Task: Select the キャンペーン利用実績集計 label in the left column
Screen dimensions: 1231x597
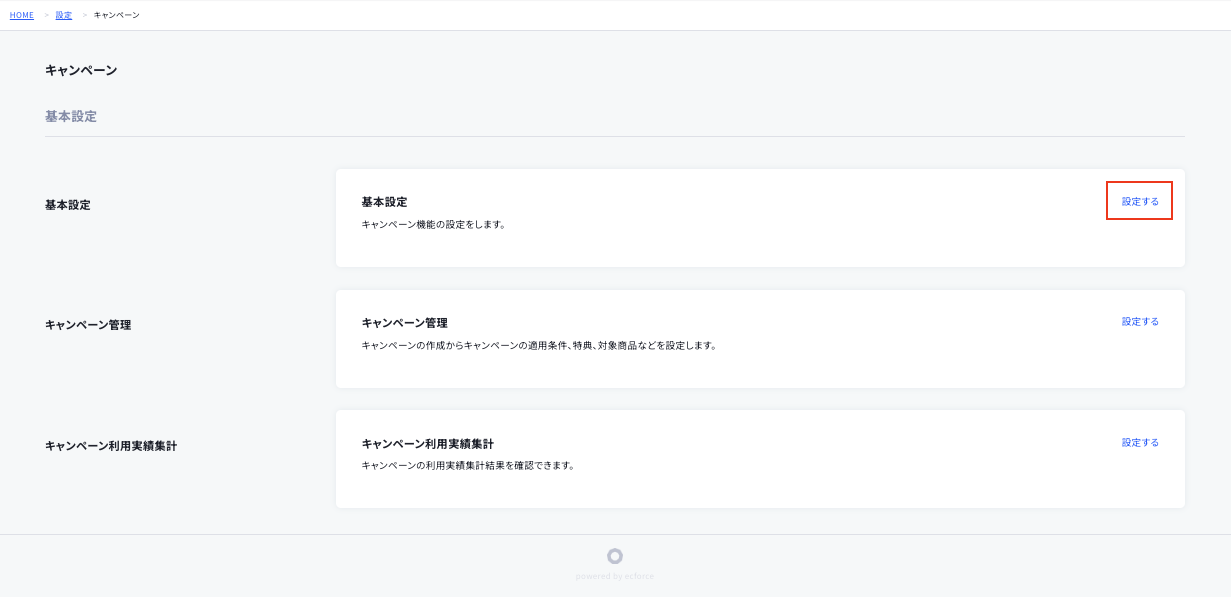Action: click(x=110, y=445)
